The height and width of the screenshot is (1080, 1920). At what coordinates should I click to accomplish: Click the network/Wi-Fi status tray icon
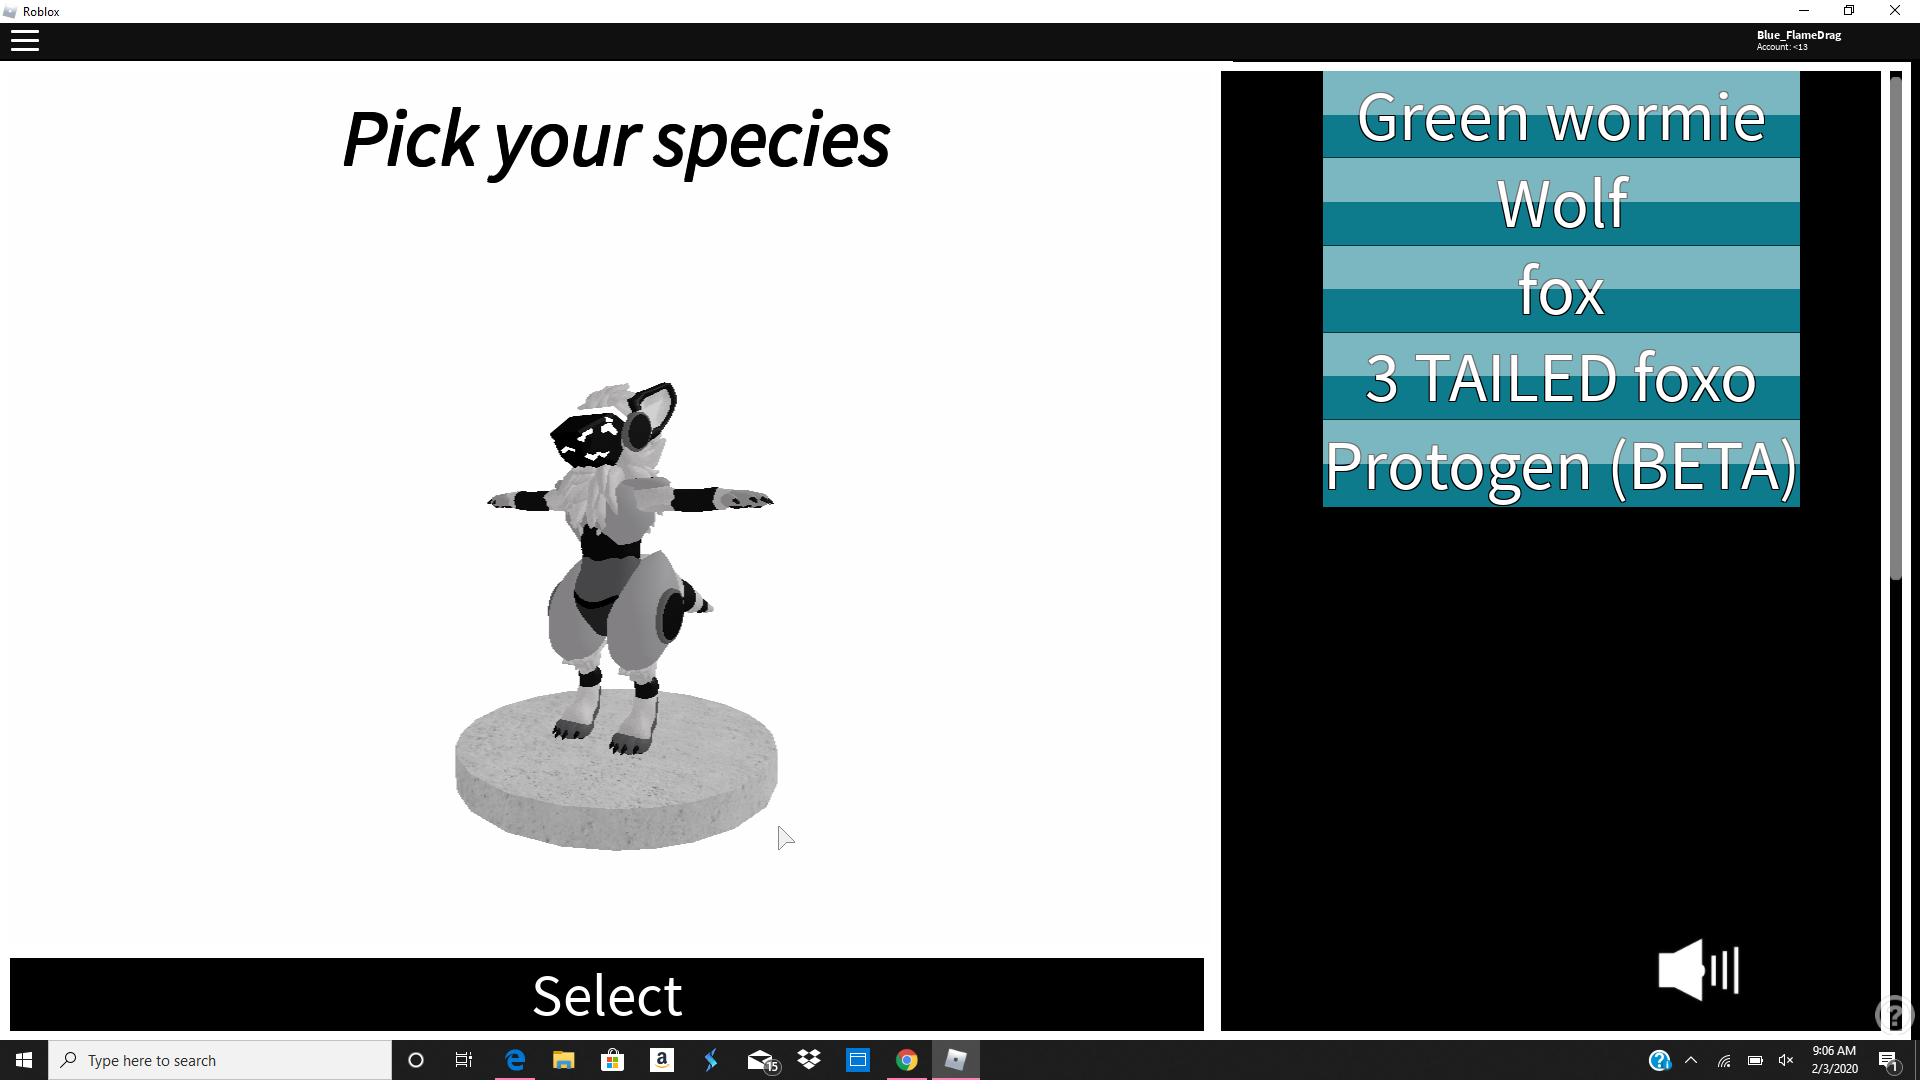pyautogui.click(x=1724, y=1060)
